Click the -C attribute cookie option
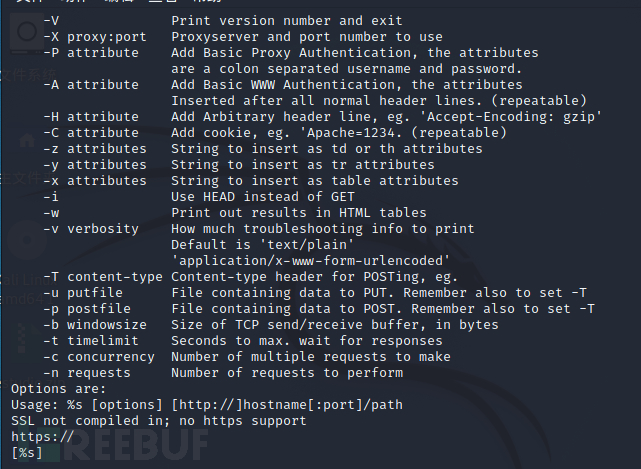This screenshot has width=641, height=469. (x=91, y=132)
